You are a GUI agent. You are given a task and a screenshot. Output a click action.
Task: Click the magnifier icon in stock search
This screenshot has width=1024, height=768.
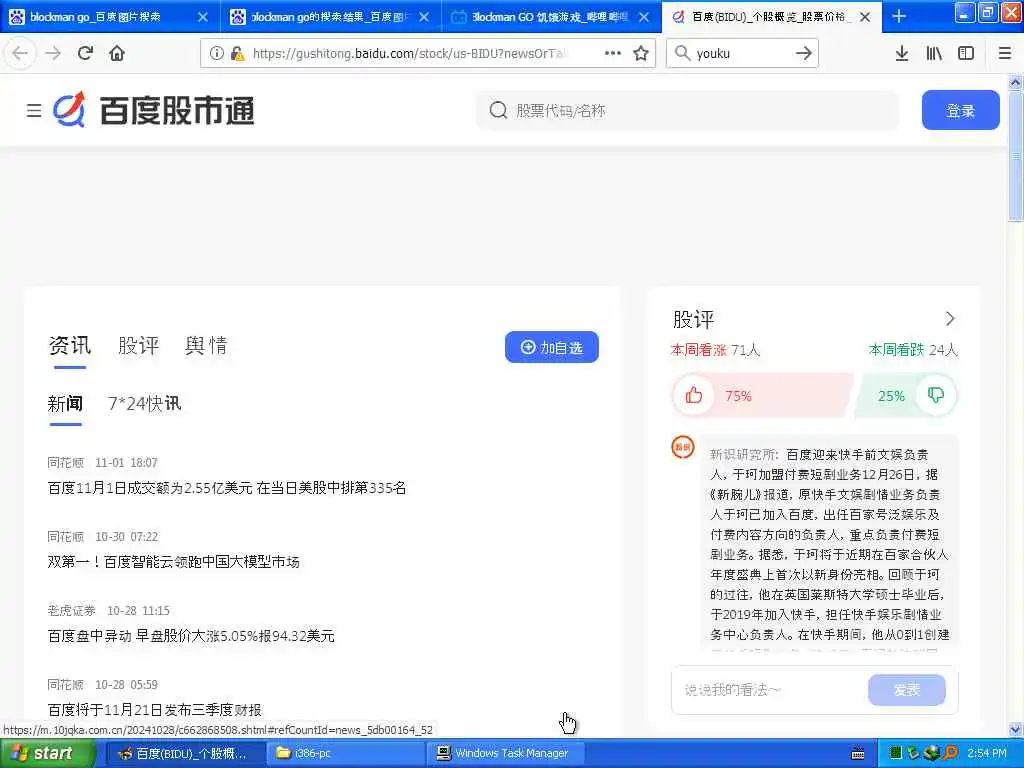click(498, 110)
